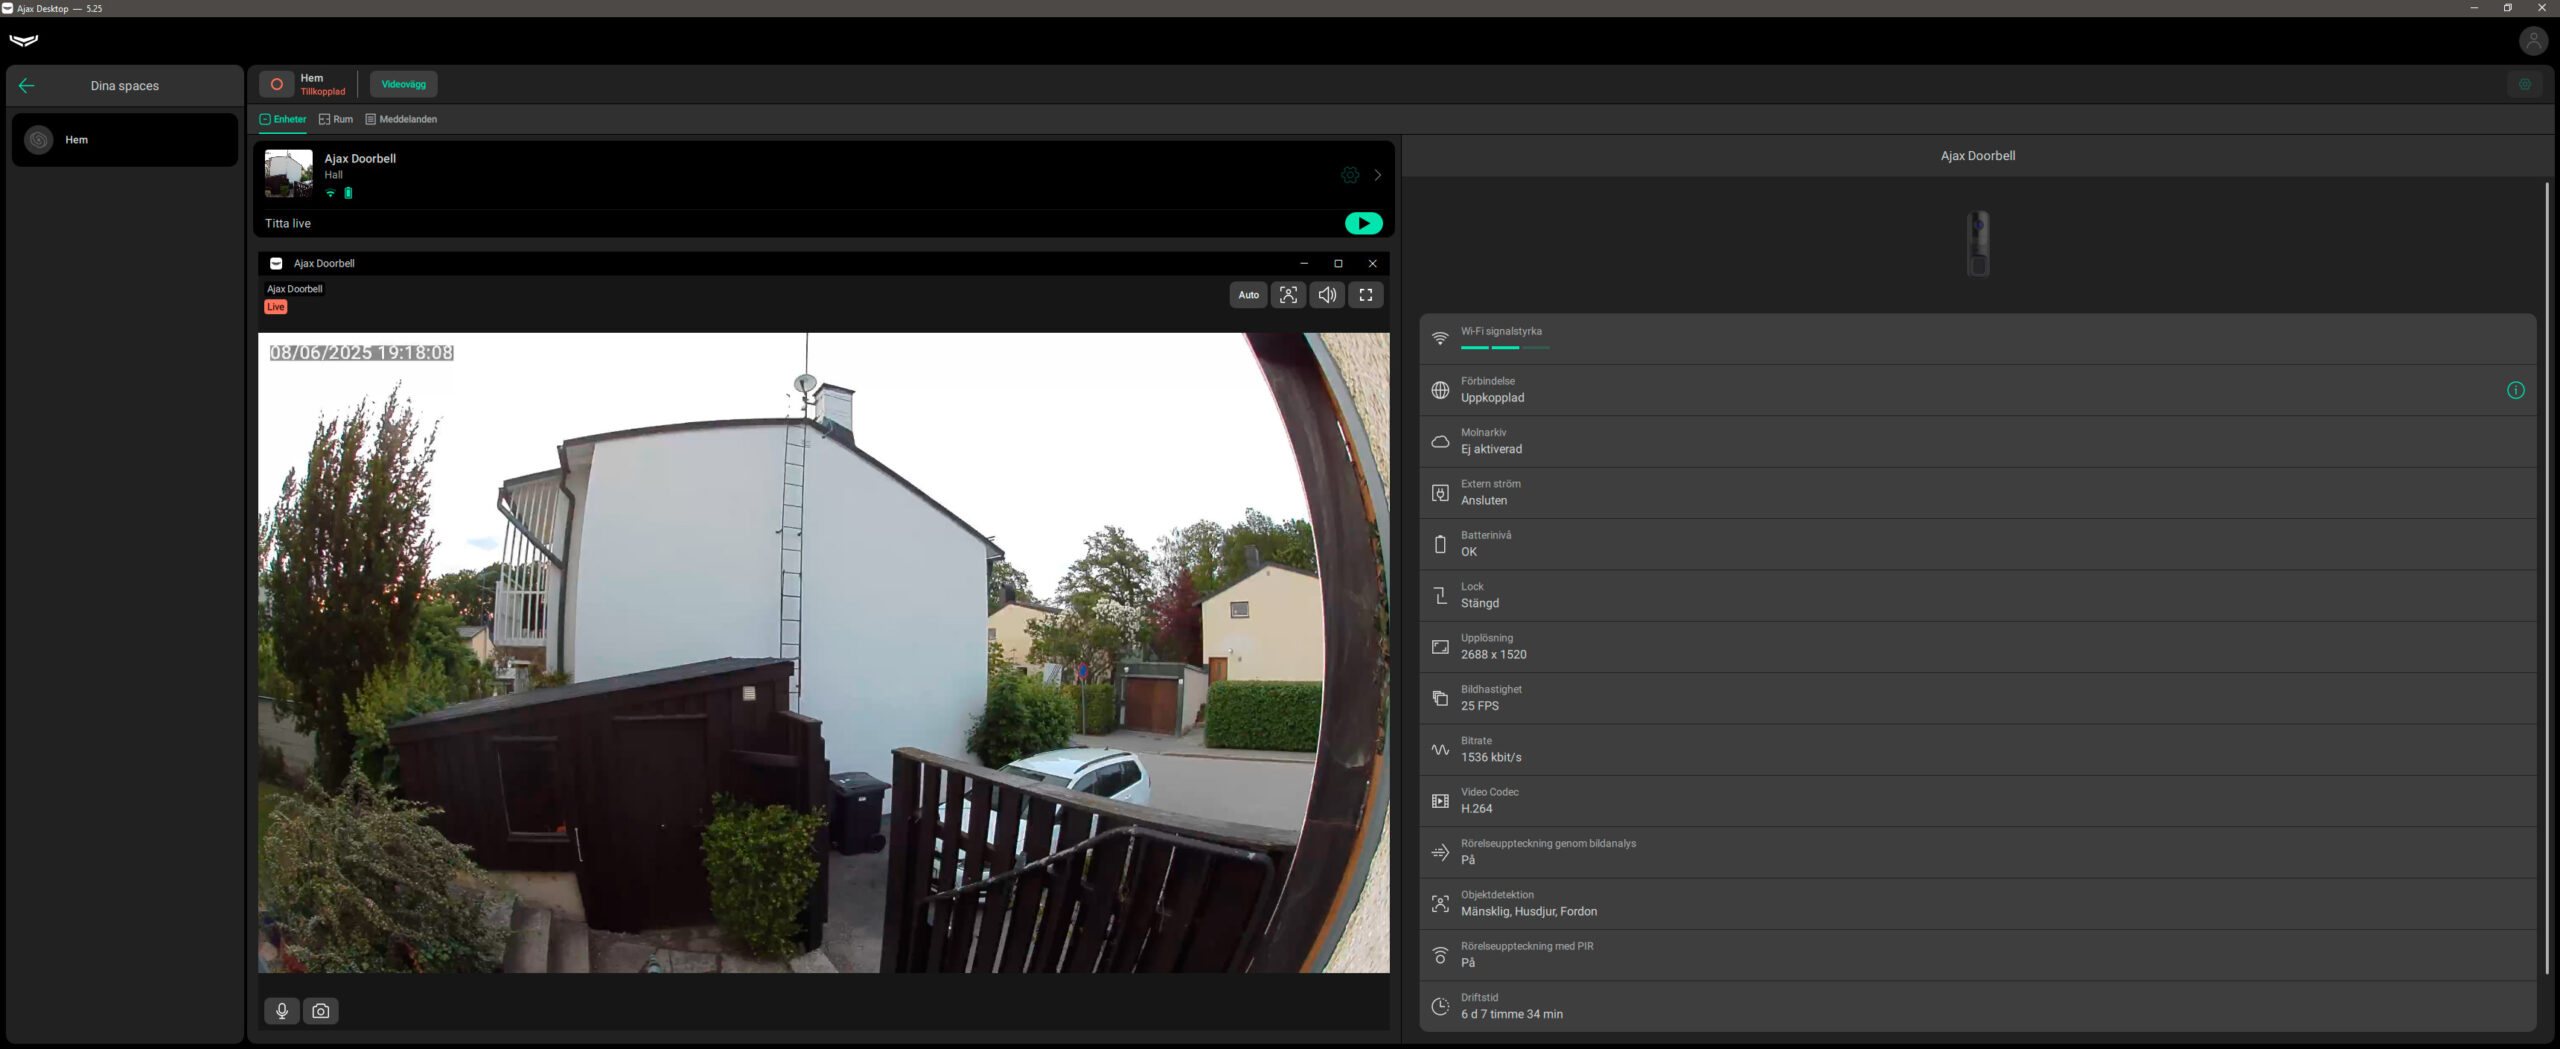The width and height of the screenshot is (2560, 1049).
Task: Click the Ajax logo icon
Action: click(x=24, y=41)
